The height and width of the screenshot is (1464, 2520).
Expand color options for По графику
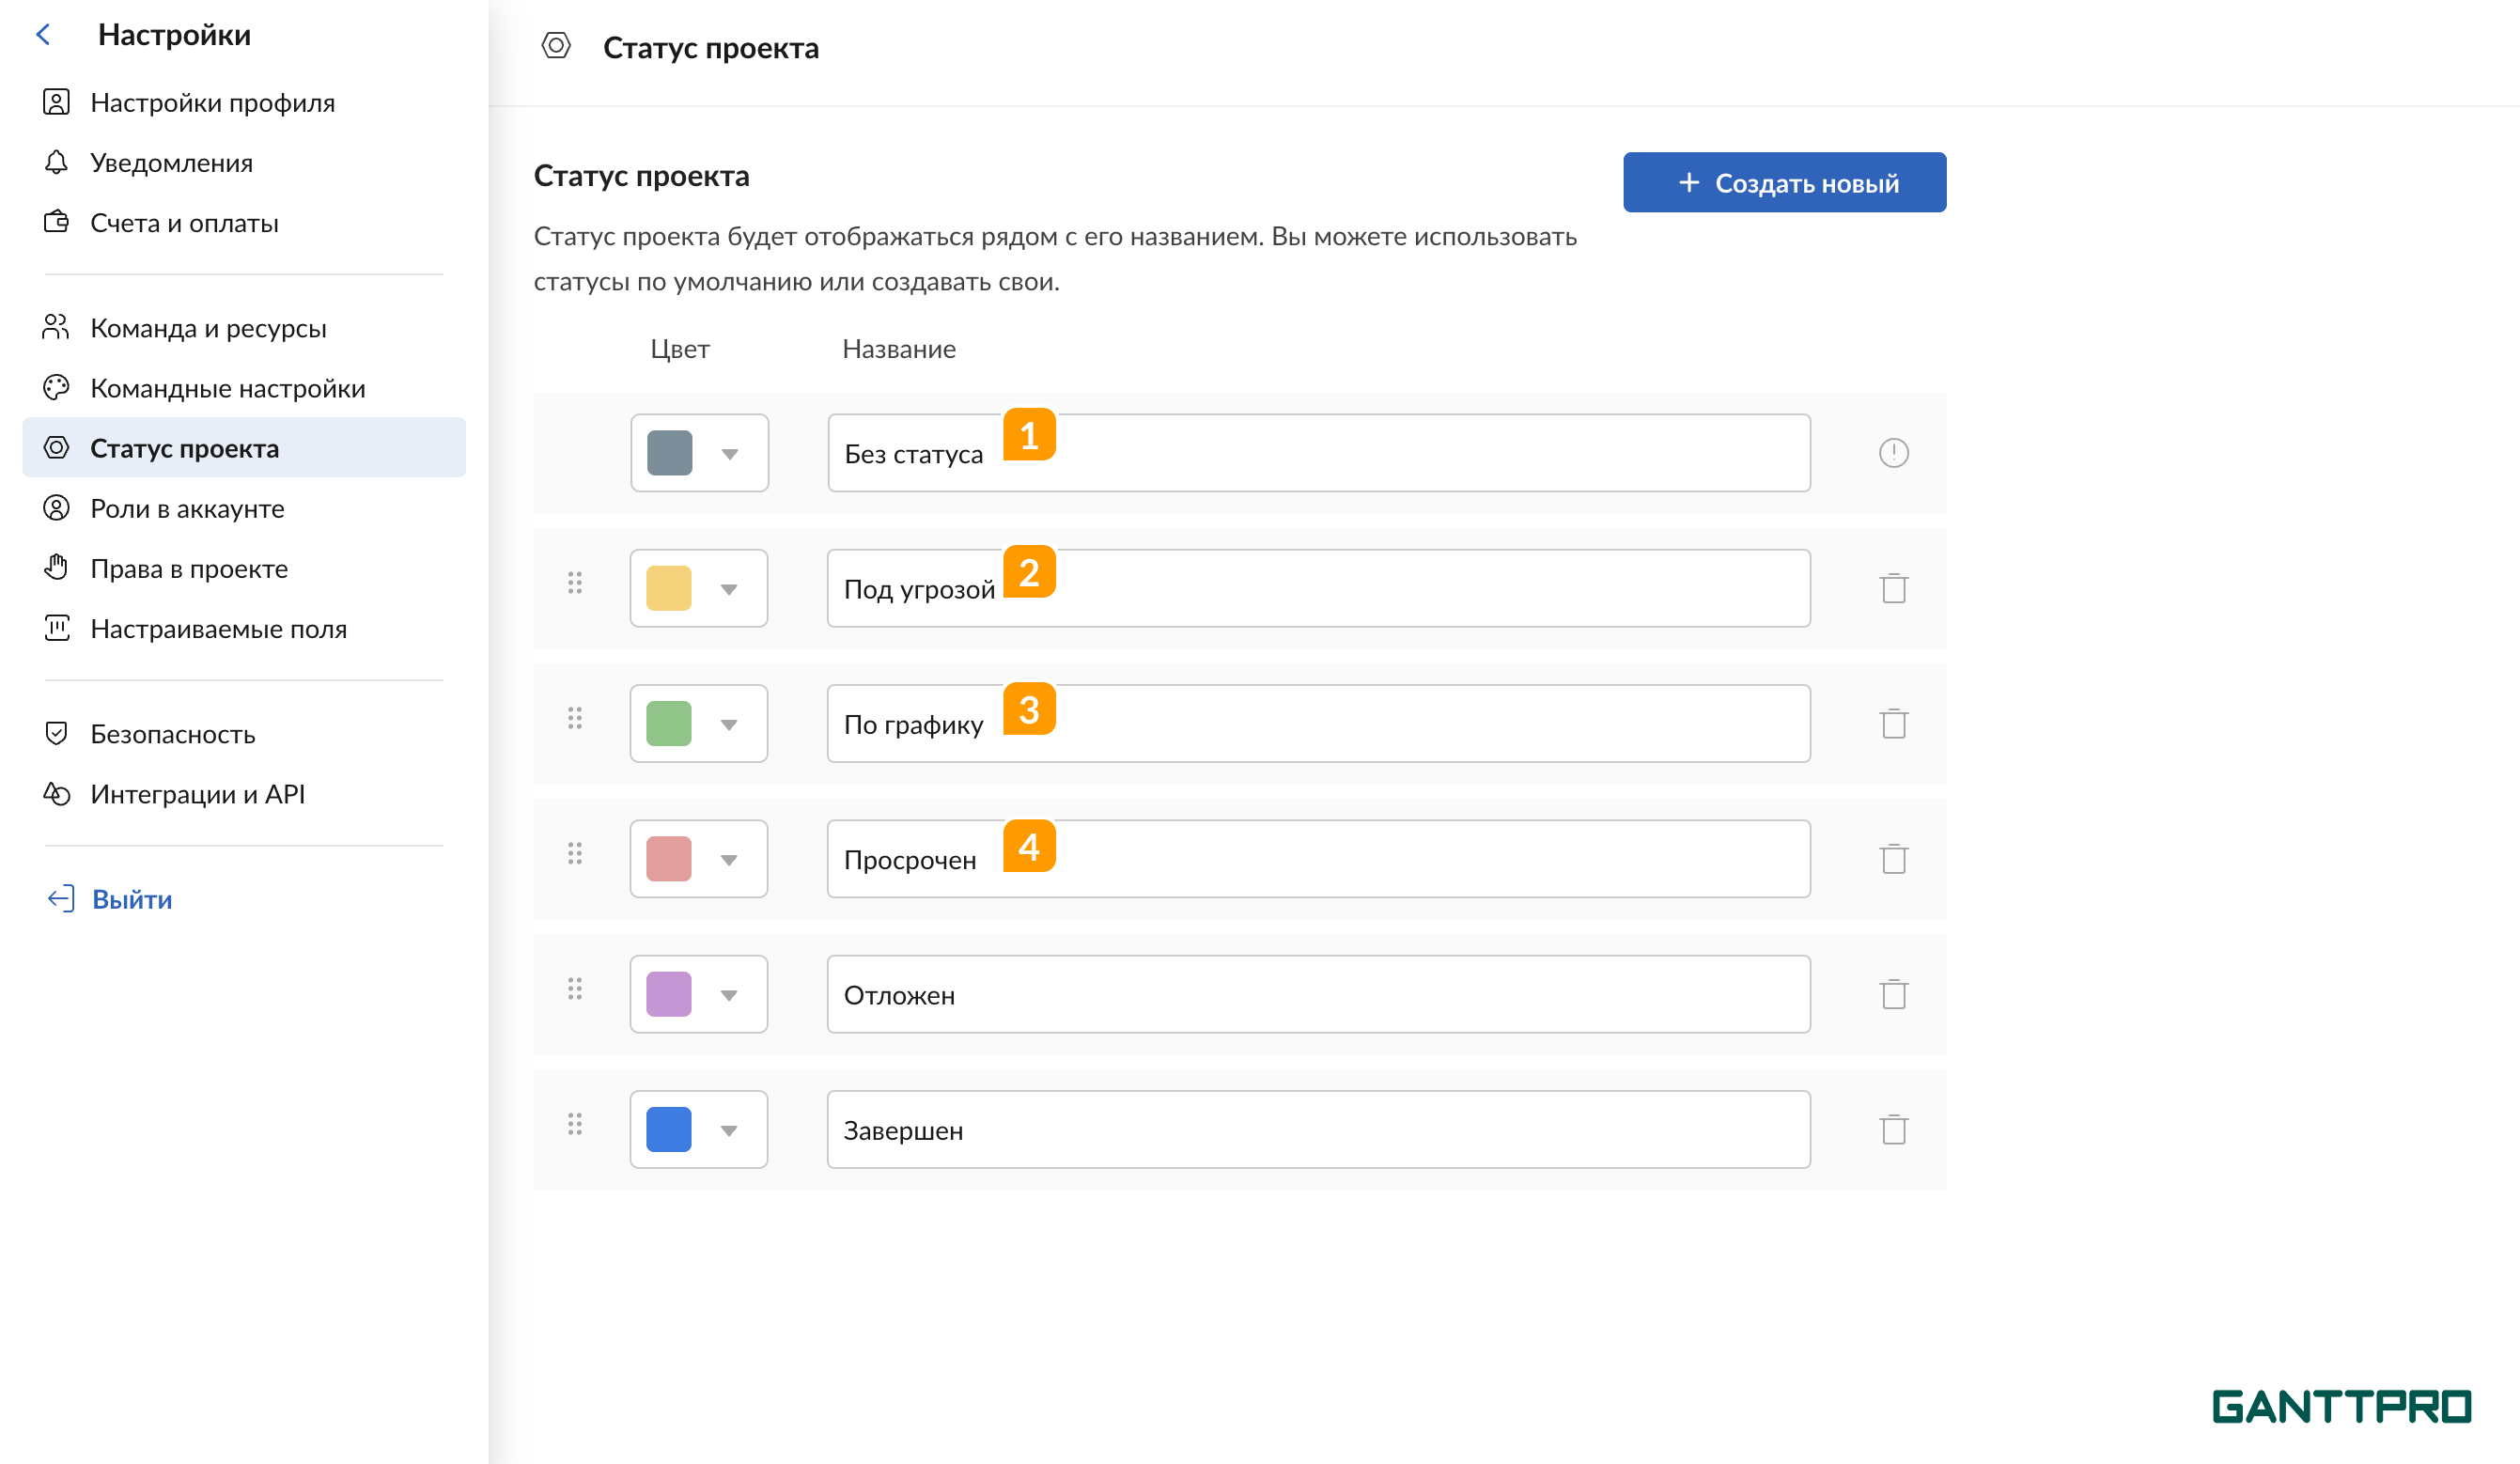pos(729,723)
